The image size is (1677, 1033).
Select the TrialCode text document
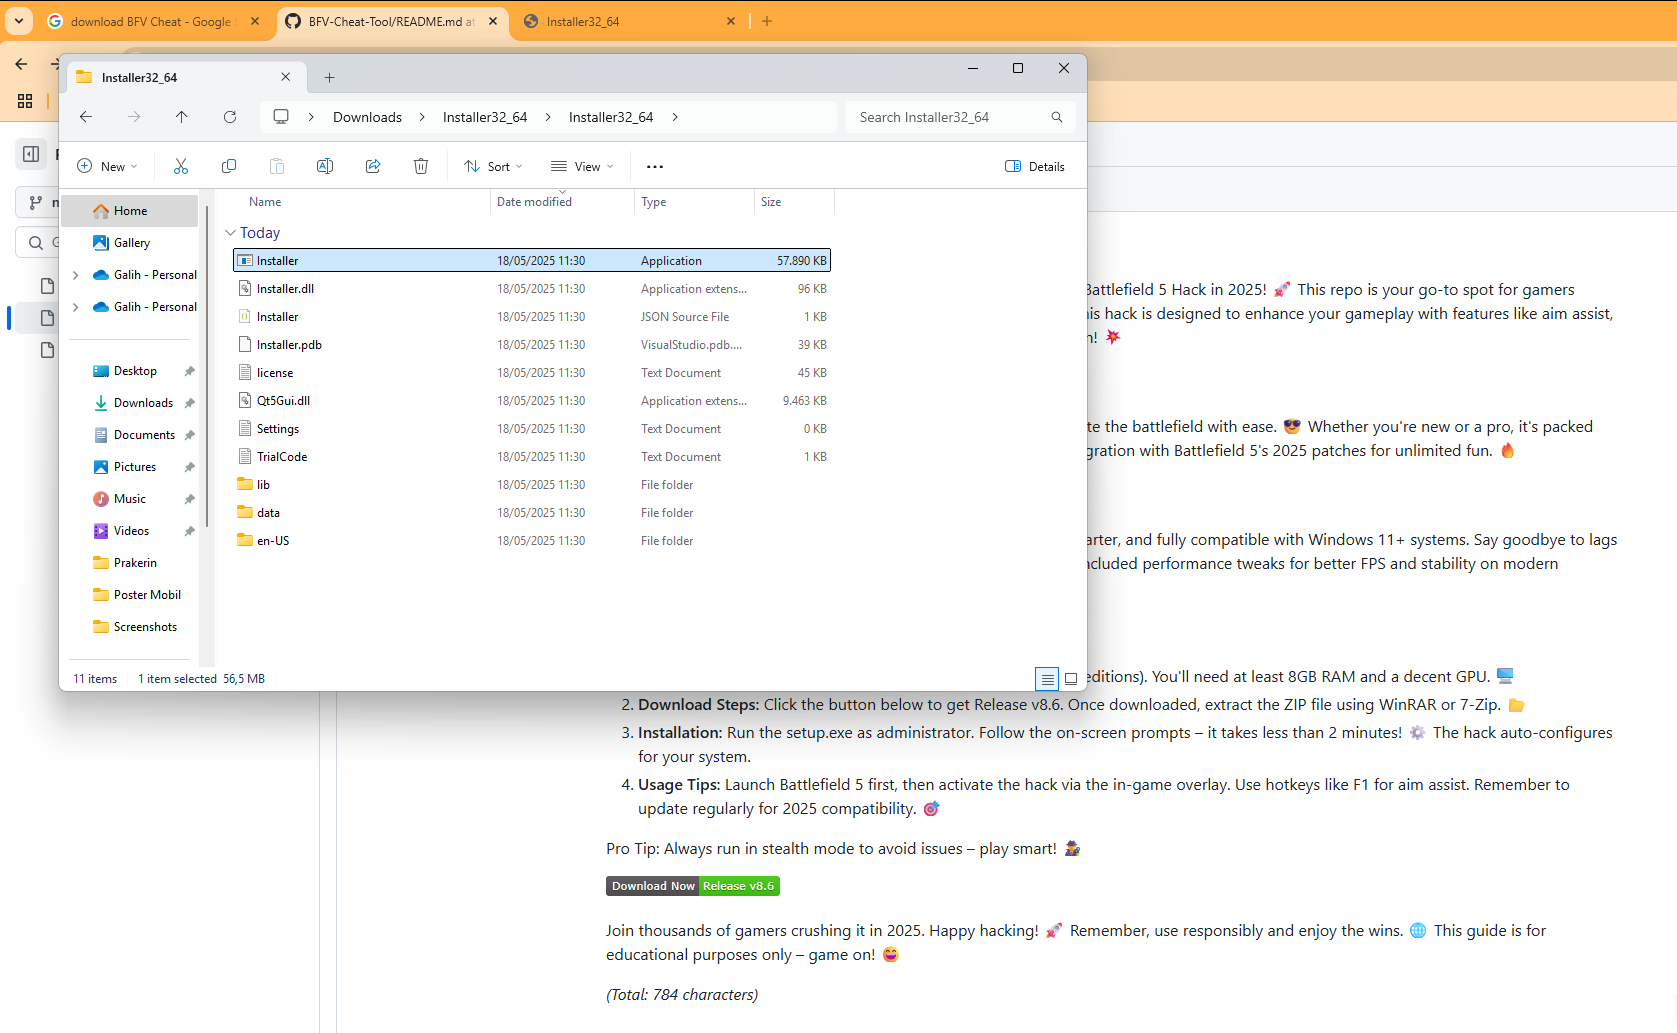tap(532, 457)
